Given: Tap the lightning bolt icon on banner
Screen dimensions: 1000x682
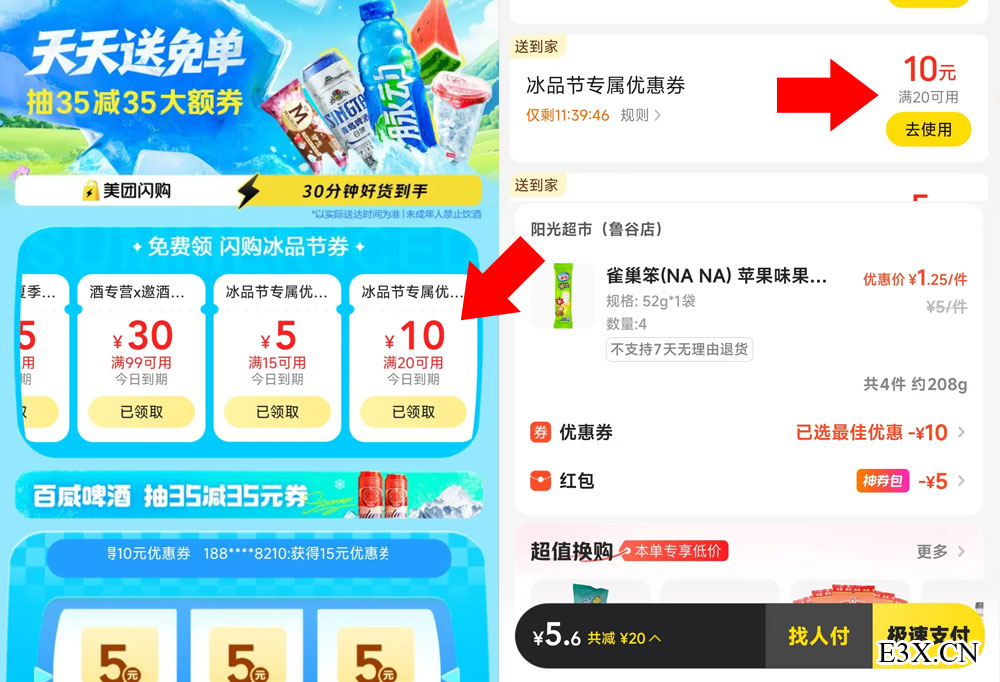Looking at the screenshot, I should (x=249, y=191).
